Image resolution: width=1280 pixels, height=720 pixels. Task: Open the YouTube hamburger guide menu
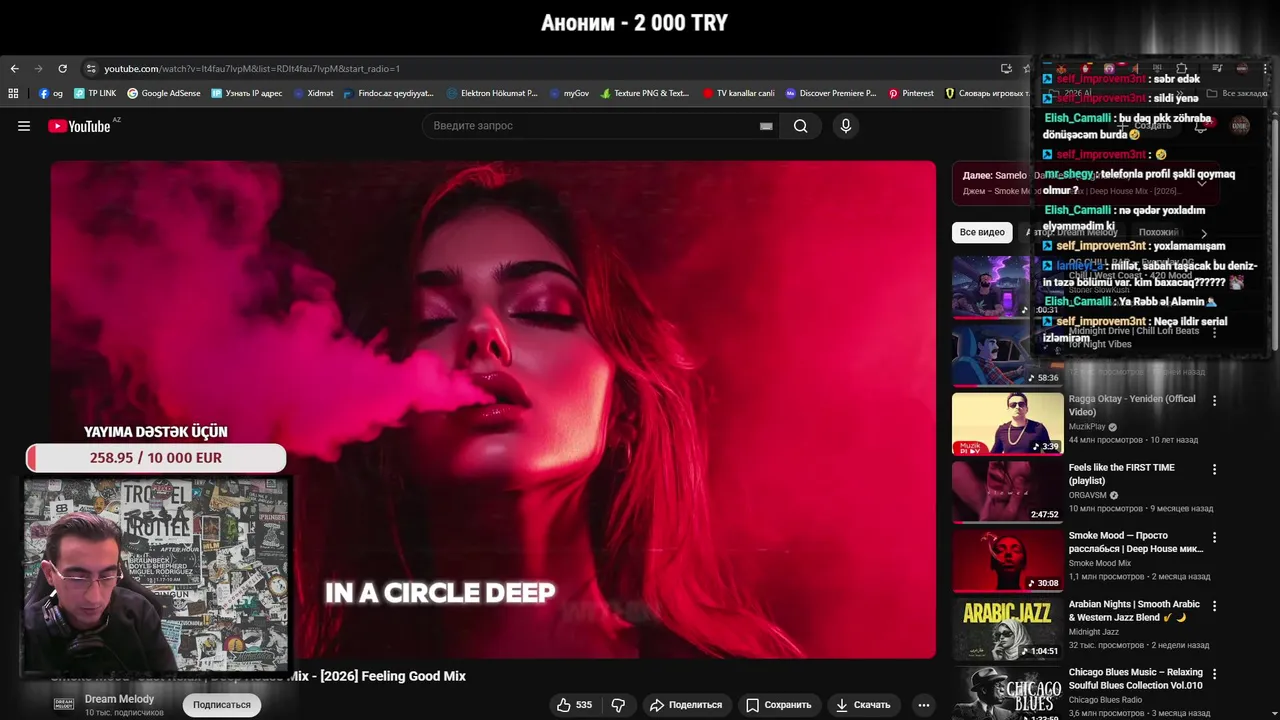click(x=24, y=126)
